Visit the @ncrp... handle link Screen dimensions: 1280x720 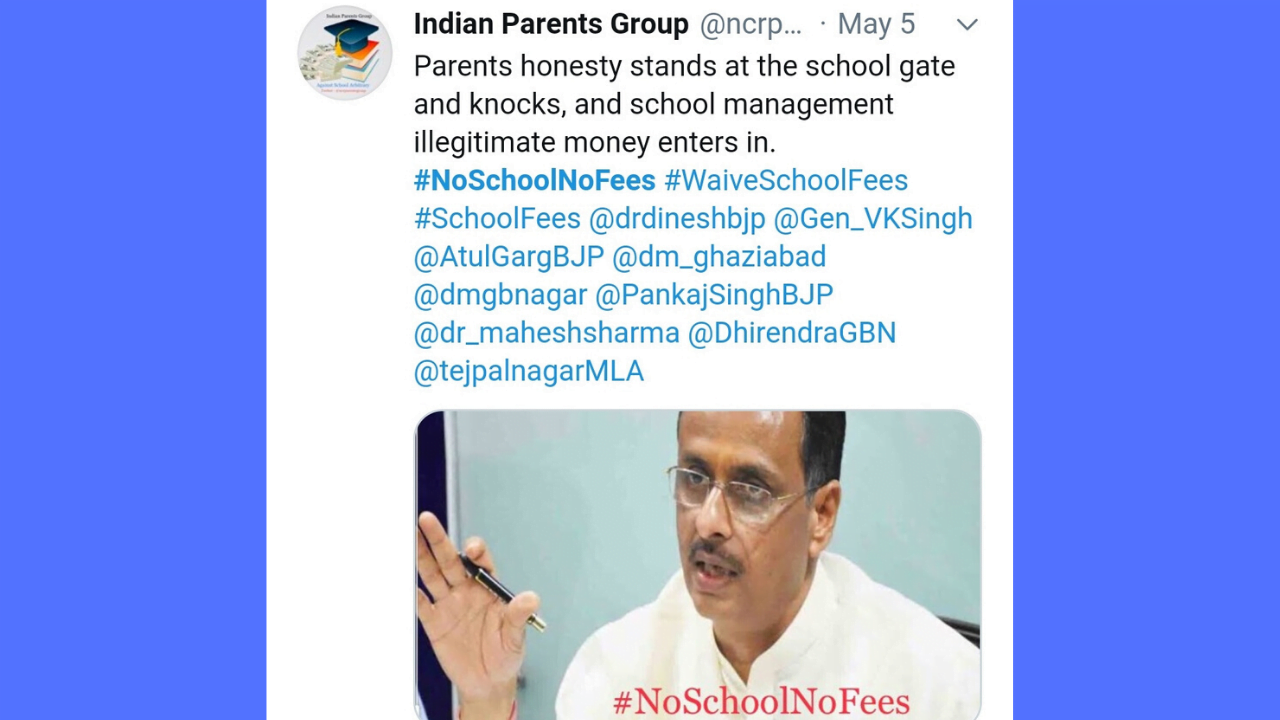pos(751,24)
